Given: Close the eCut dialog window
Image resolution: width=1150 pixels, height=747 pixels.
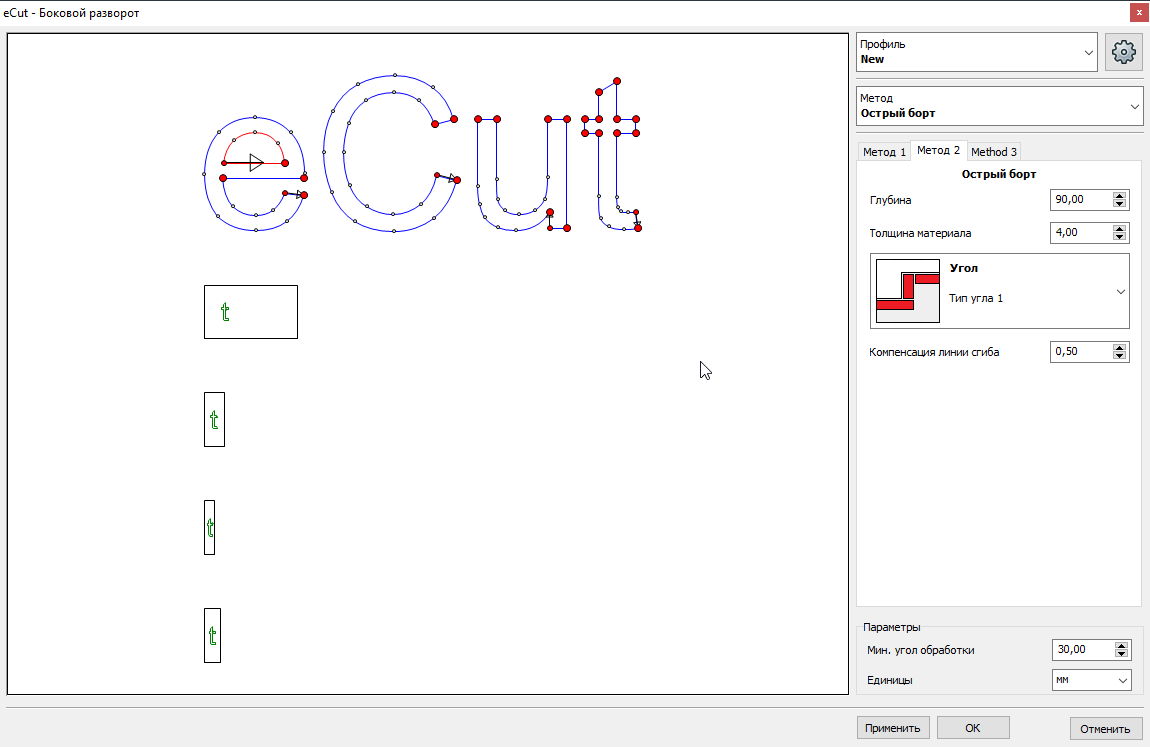Looking at the screenshot, I should [1139, 12].
